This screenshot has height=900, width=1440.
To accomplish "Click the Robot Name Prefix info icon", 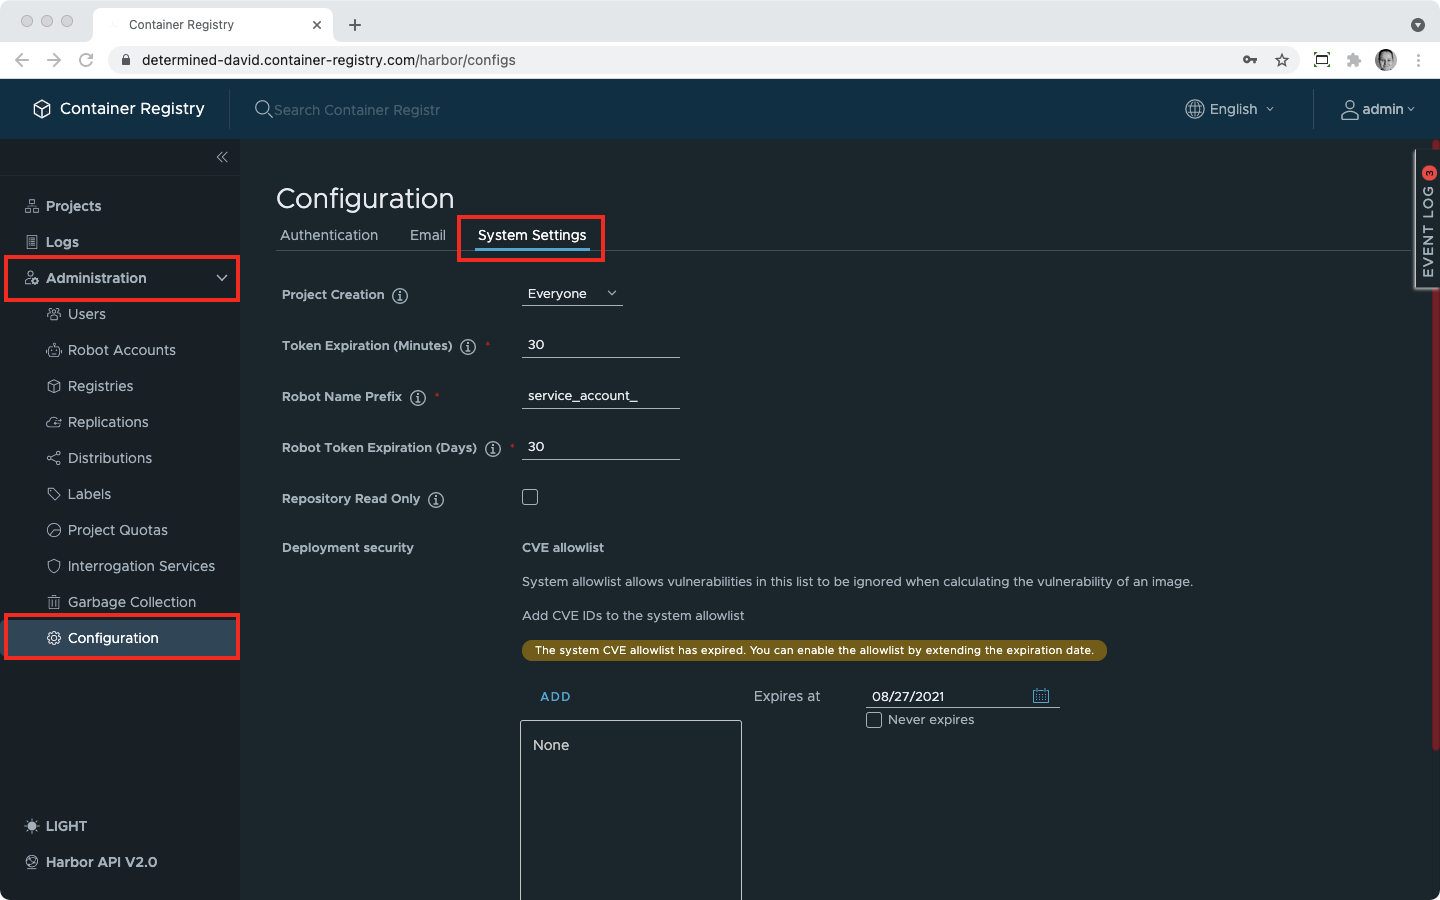I will coord(418,397).
